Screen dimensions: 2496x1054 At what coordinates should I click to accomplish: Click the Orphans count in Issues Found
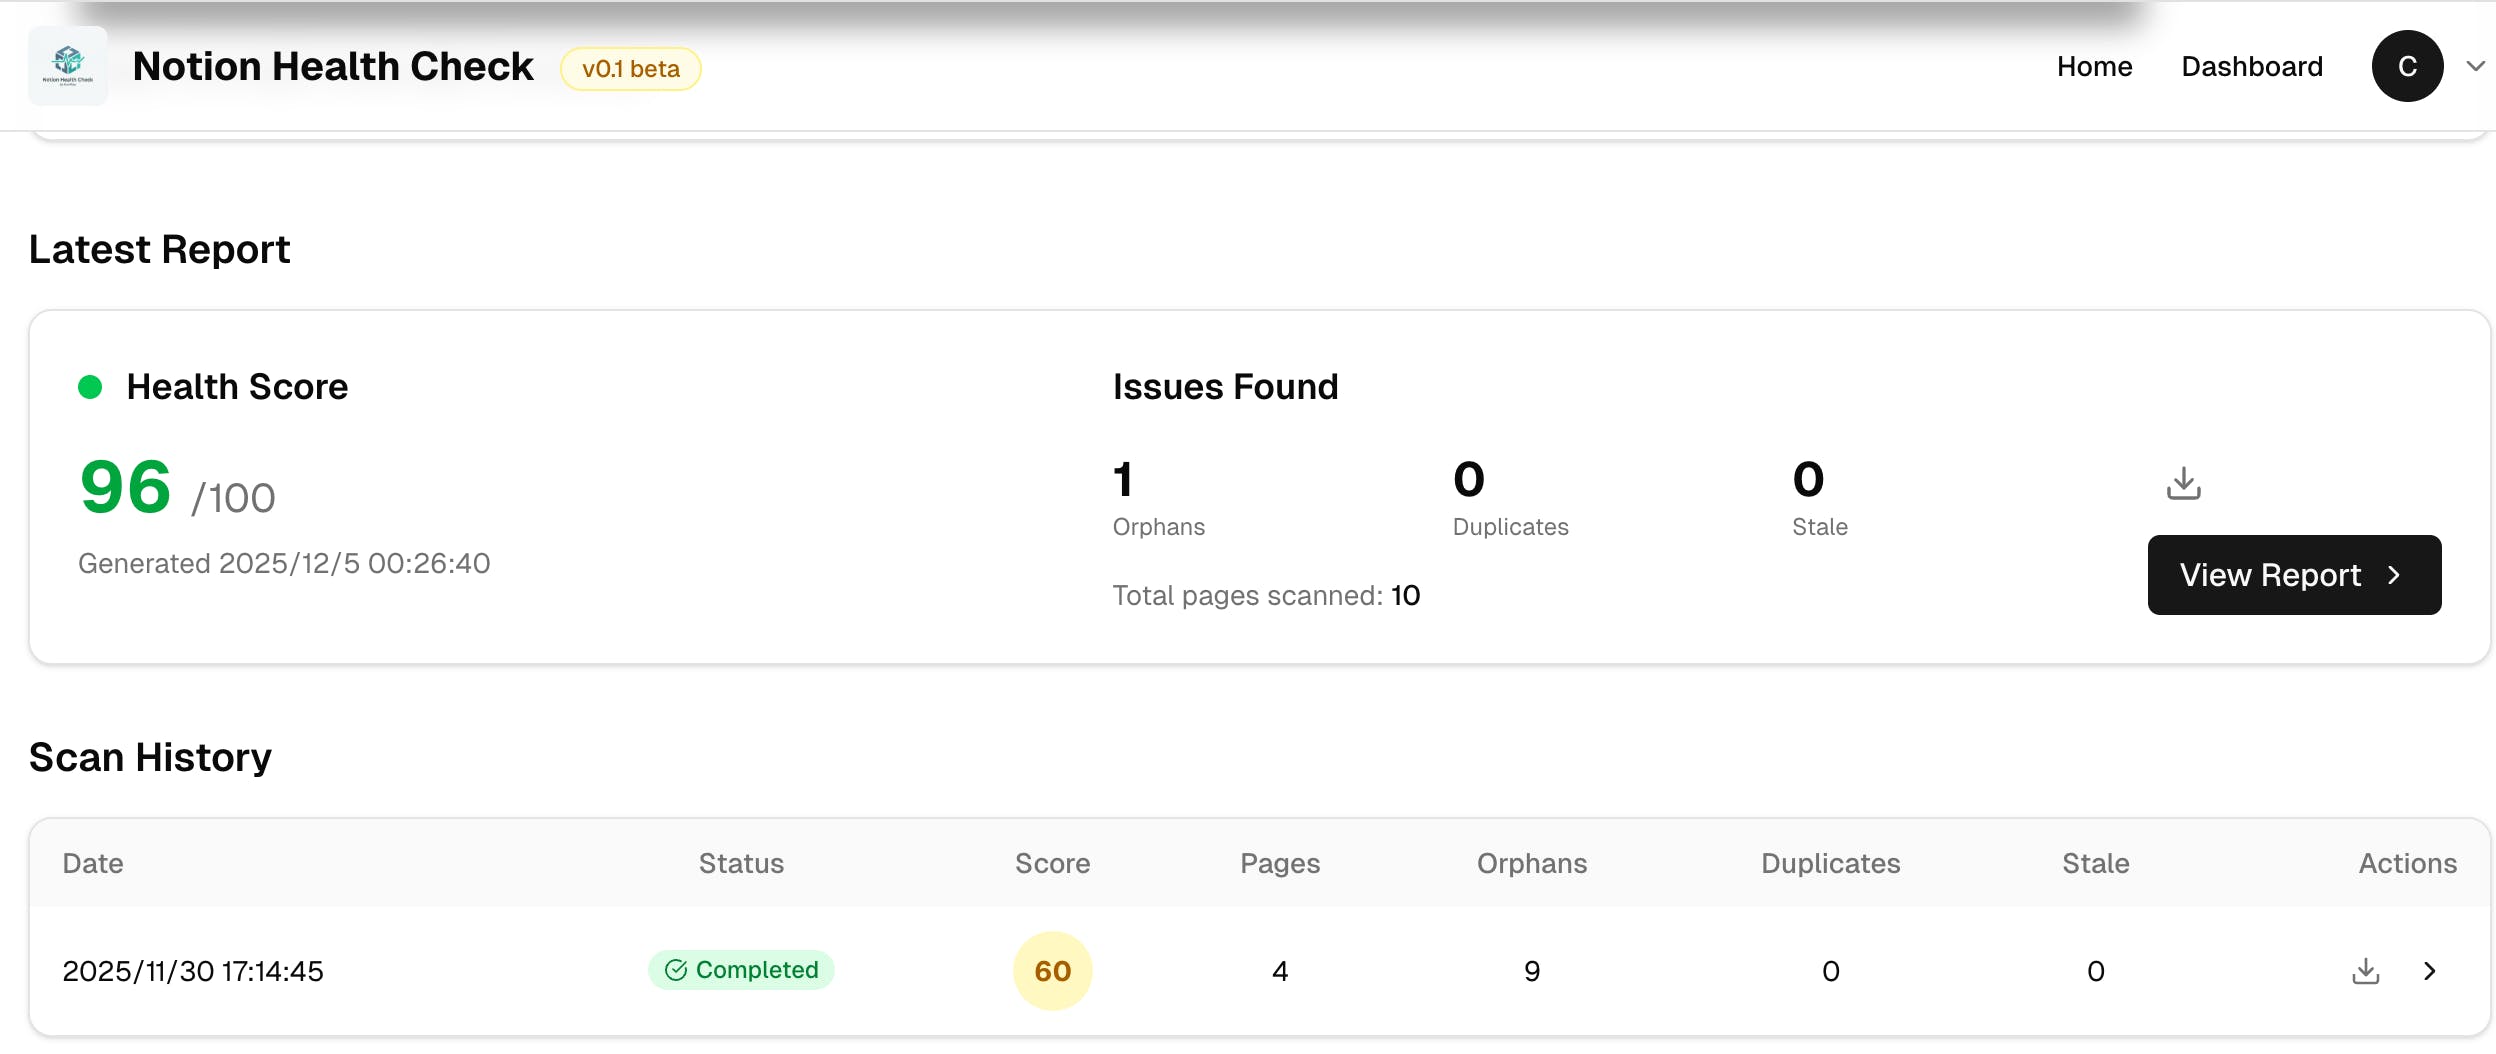point(1124,481)
